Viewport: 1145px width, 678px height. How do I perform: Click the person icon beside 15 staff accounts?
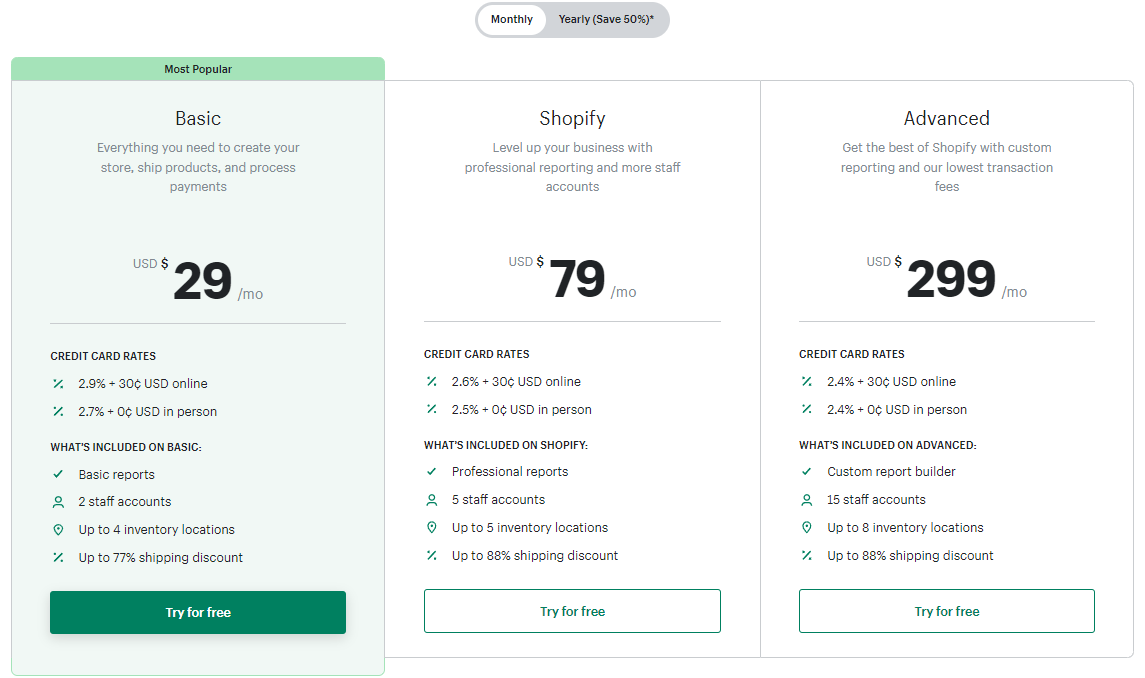coord(806,499)
